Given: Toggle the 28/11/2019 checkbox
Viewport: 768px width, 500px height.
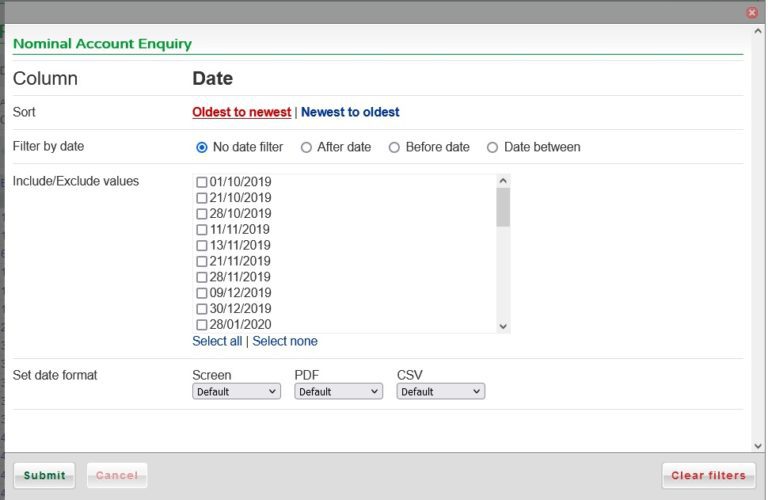Looking at the screenshot, I should click(201, 277).
